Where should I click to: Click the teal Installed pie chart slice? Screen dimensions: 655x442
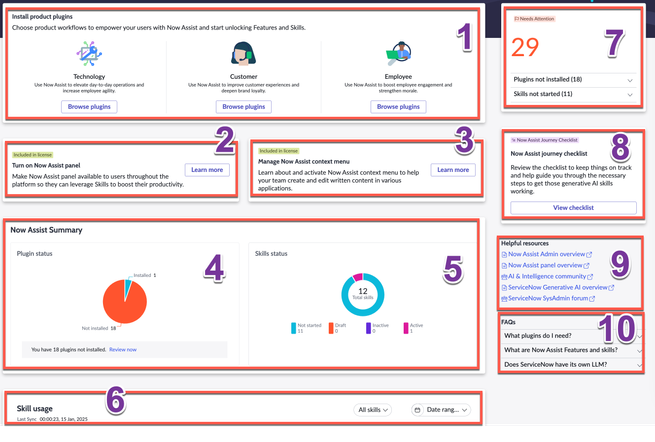(x=128, y=286)
